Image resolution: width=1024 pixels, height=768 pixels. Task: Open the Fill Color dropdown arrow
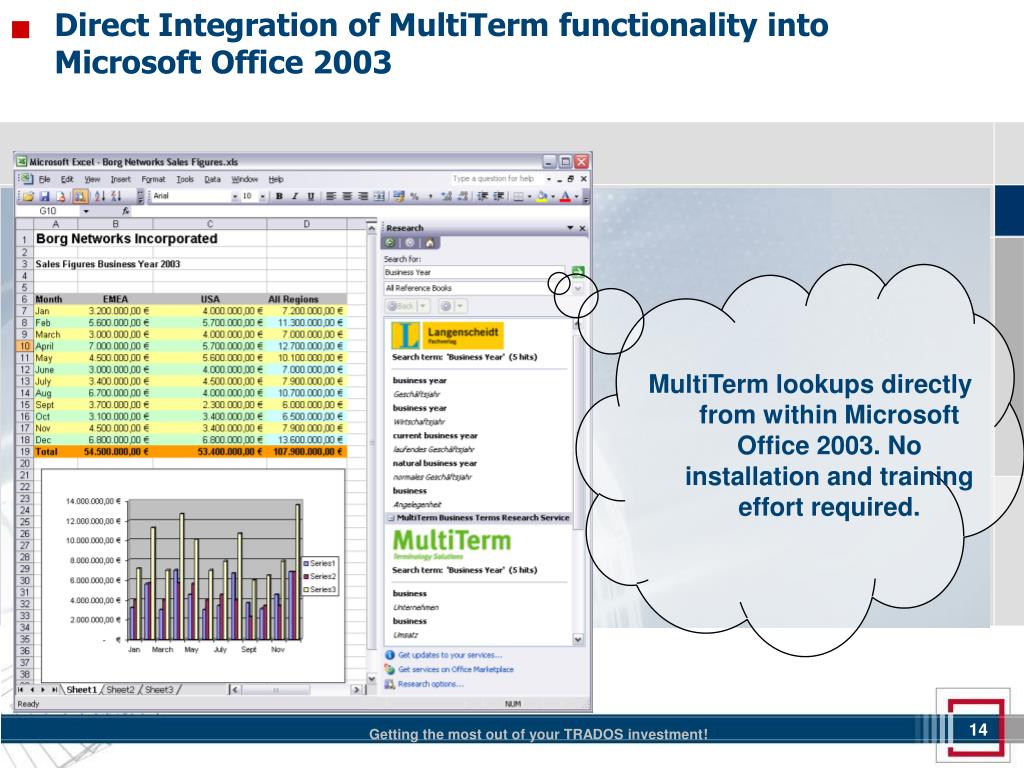point(553,196)
